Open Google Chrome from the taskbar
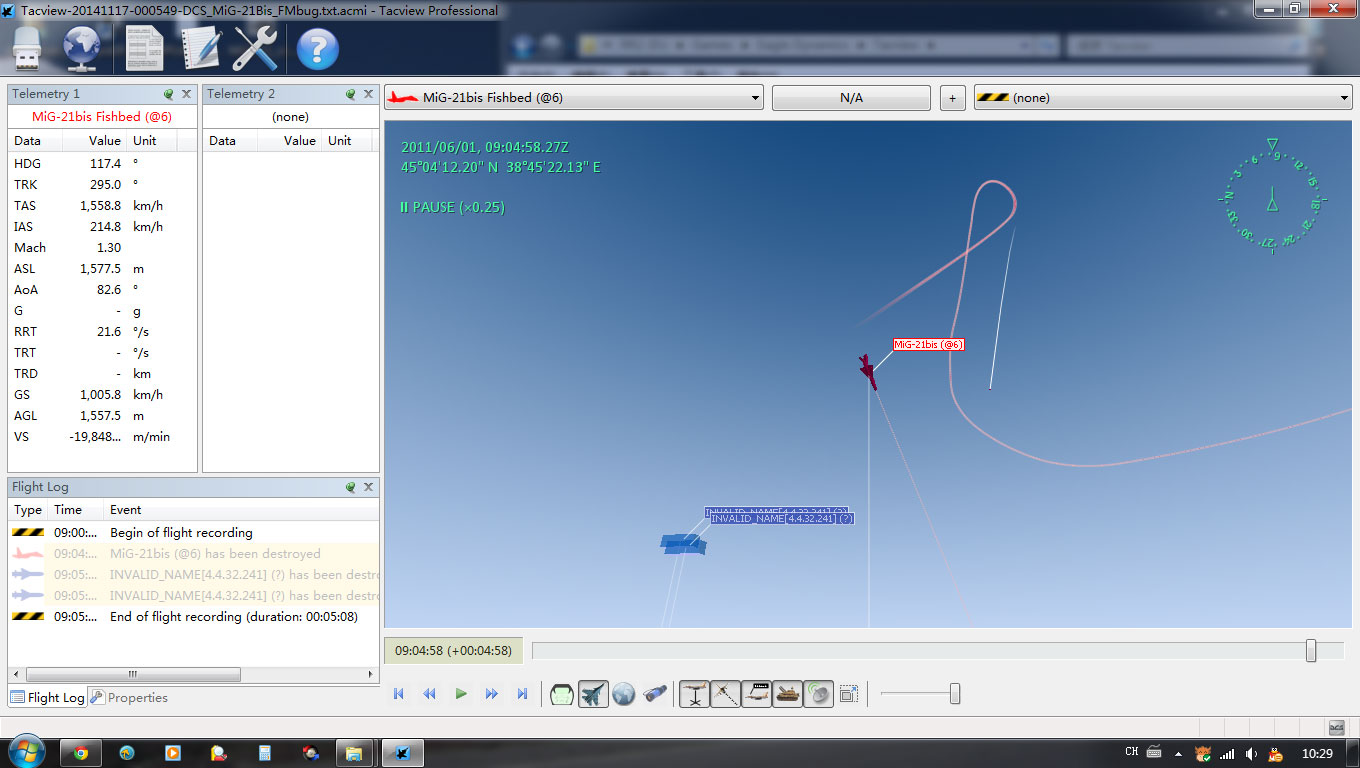 pos(81,753)
